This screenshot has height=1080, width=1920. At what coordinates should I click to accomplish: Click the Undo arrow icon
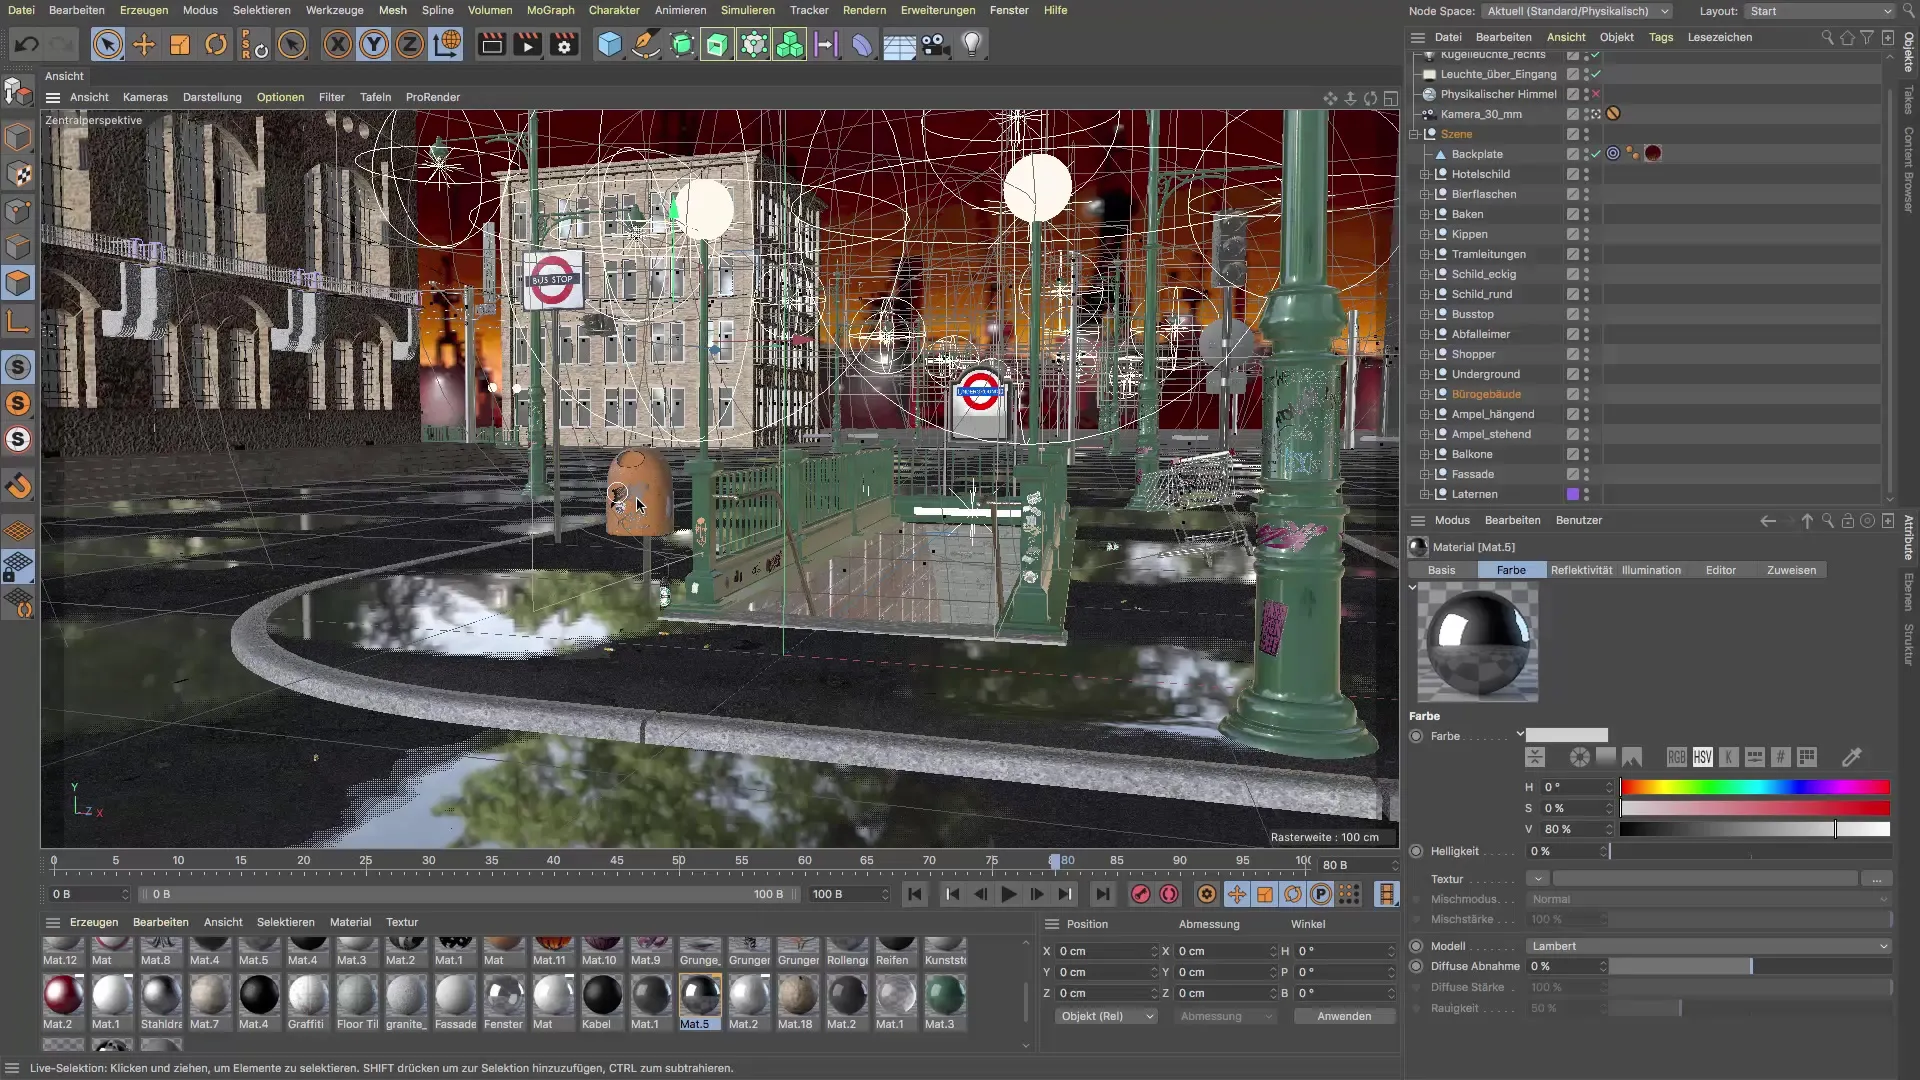tap(27, 45)
